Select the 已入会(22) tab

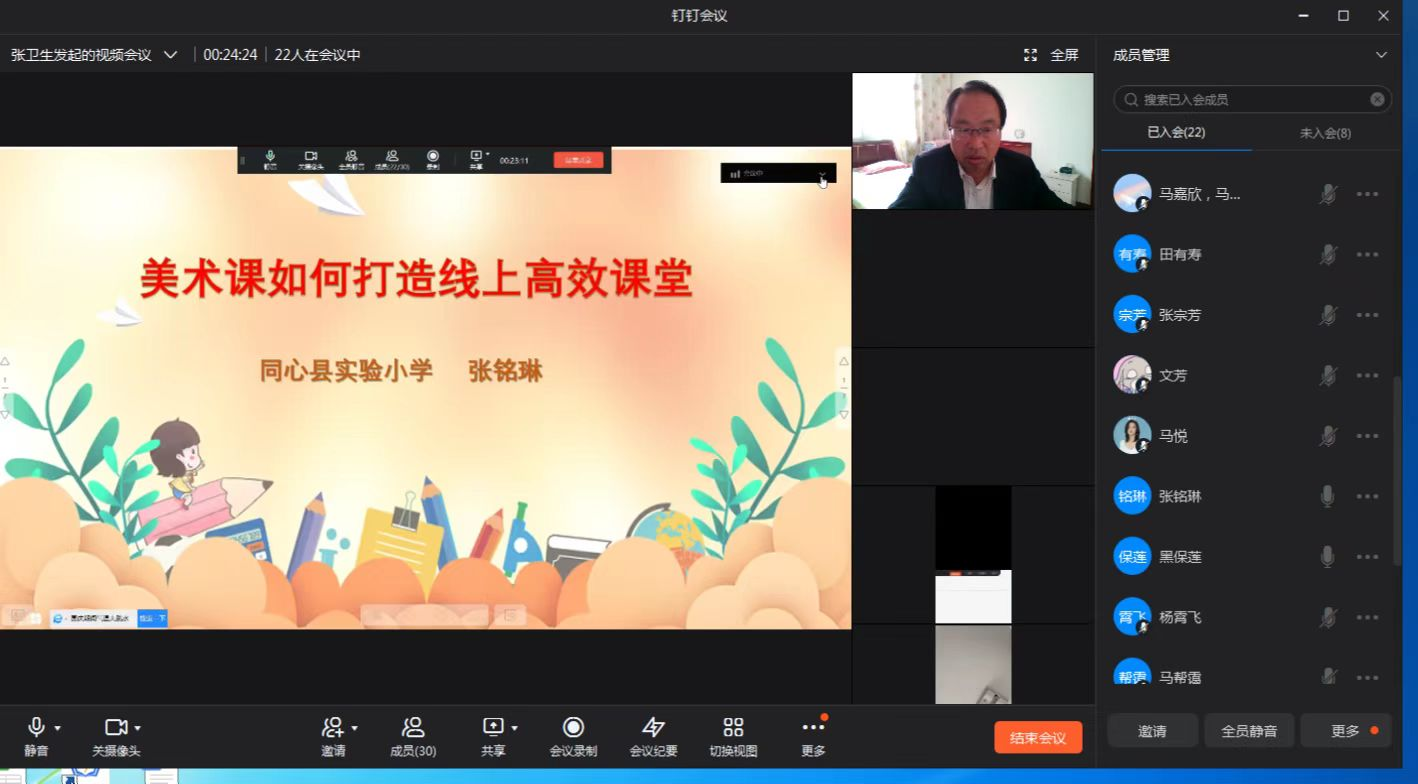click(x=1176, y=131)
